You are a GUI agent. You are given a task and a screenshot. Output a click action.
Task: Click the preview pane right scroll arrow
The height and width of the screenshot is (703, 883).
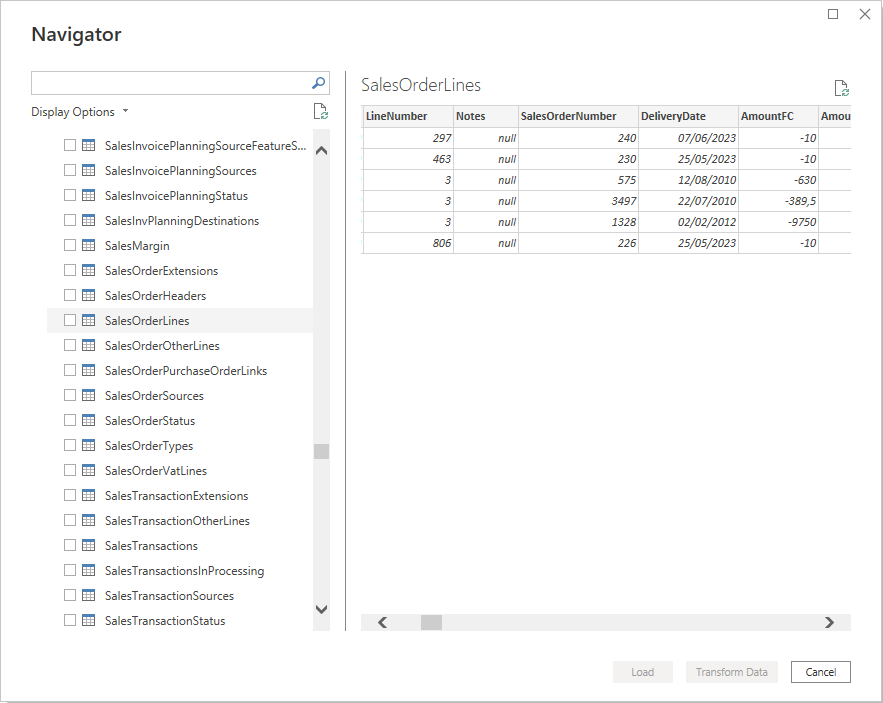828,621
